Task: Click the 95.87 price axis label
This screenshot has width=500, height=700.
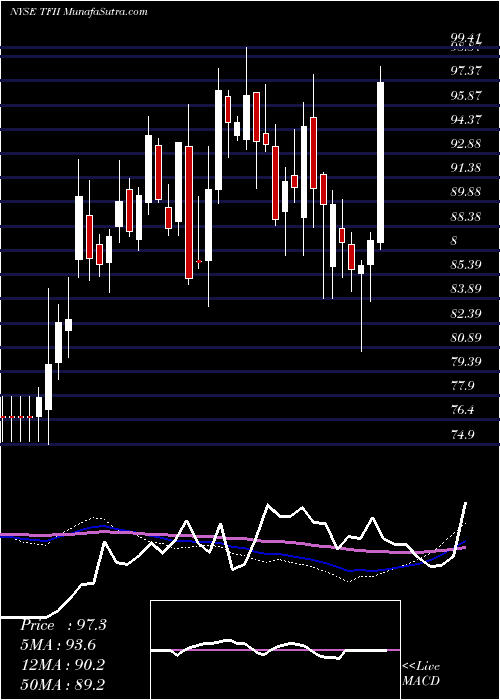Action: 466,95
